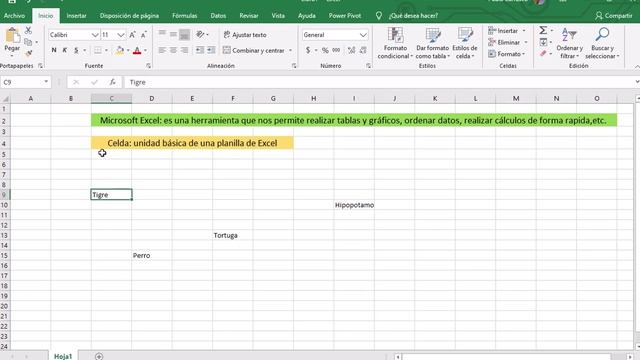The height and width of the screenshot is (360, 640).
Task: Apply red font color A
Action: pyautogui.click(x=137, y=50)
